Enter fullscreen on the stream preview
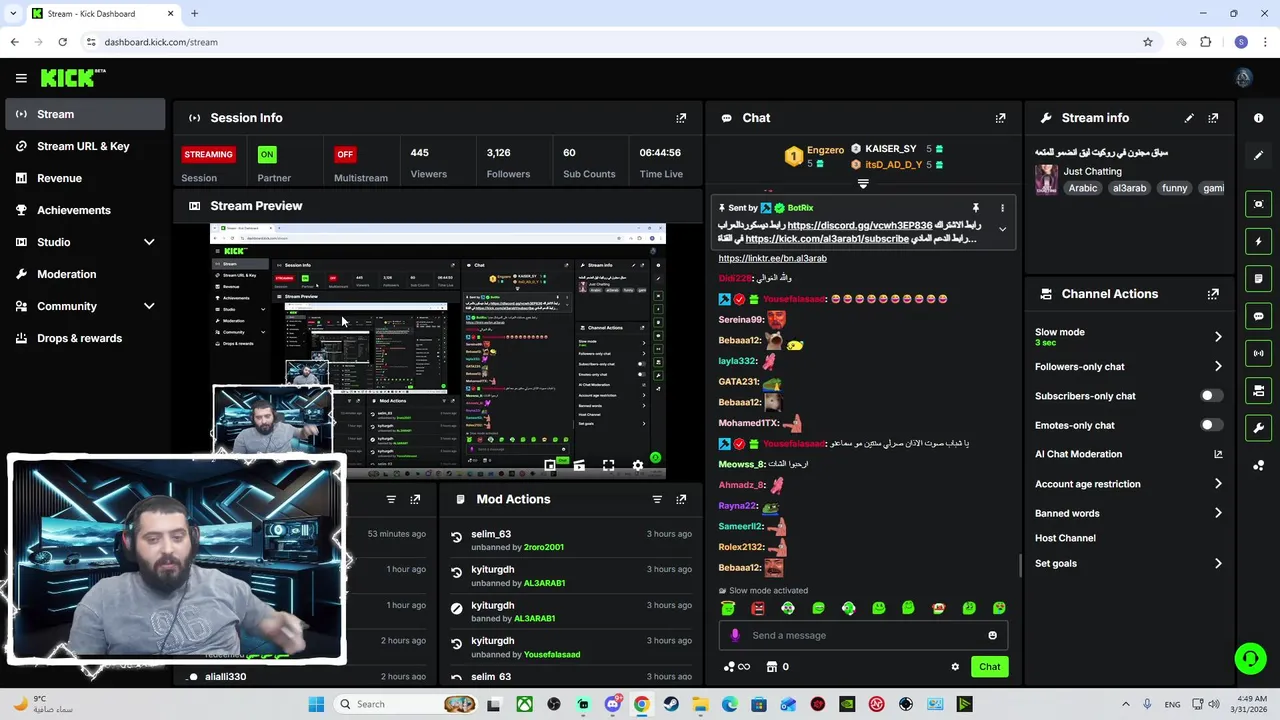Viewport: 1280px width, 720px height. [608, 465]
